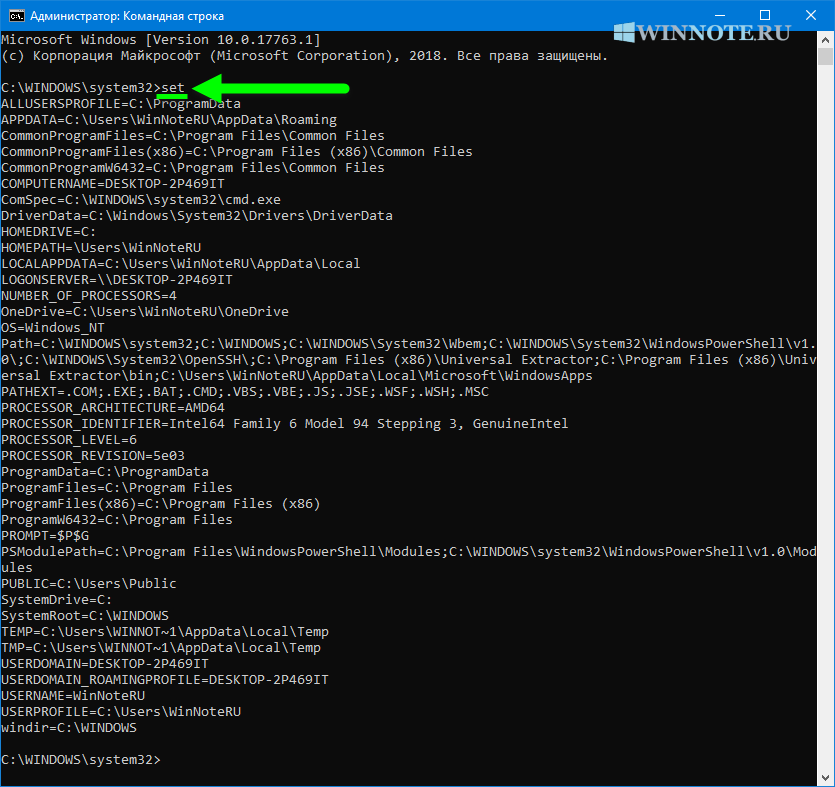Click the PROCESSOR_IDENTIFIER line
Screen dimensions: 835x787
point(284,424)
